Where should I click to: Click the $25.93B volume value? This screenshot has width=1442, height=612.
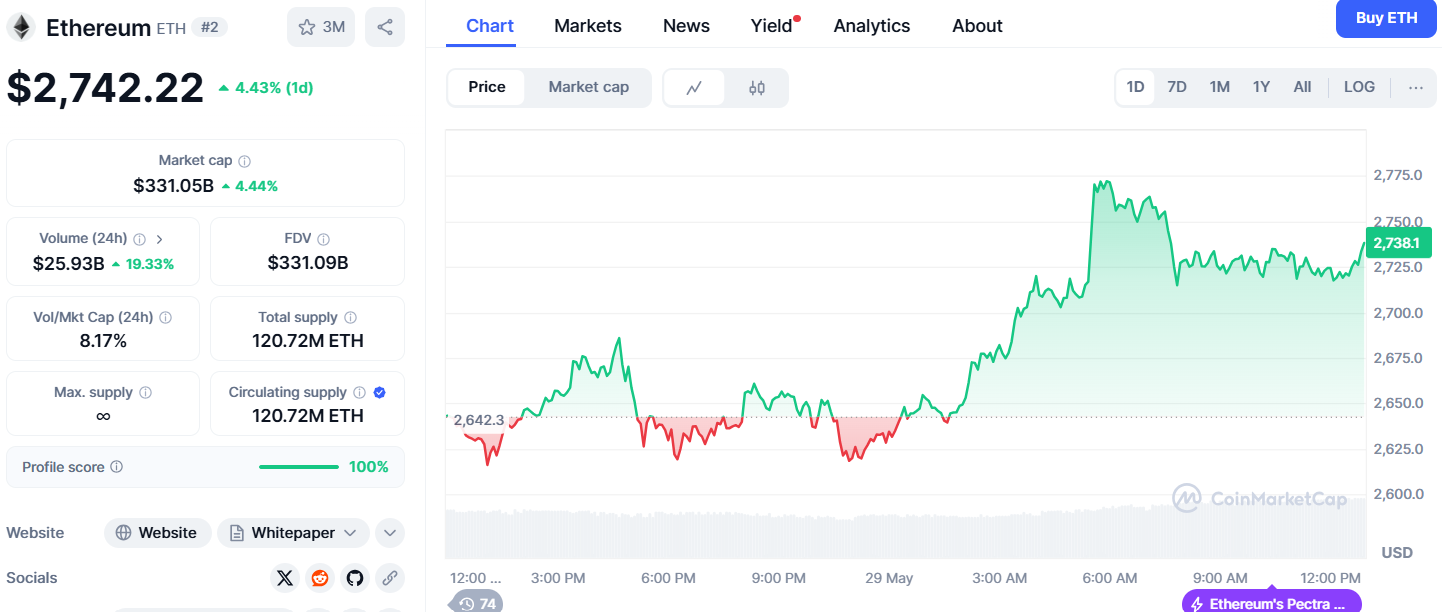tap(69, 263)
